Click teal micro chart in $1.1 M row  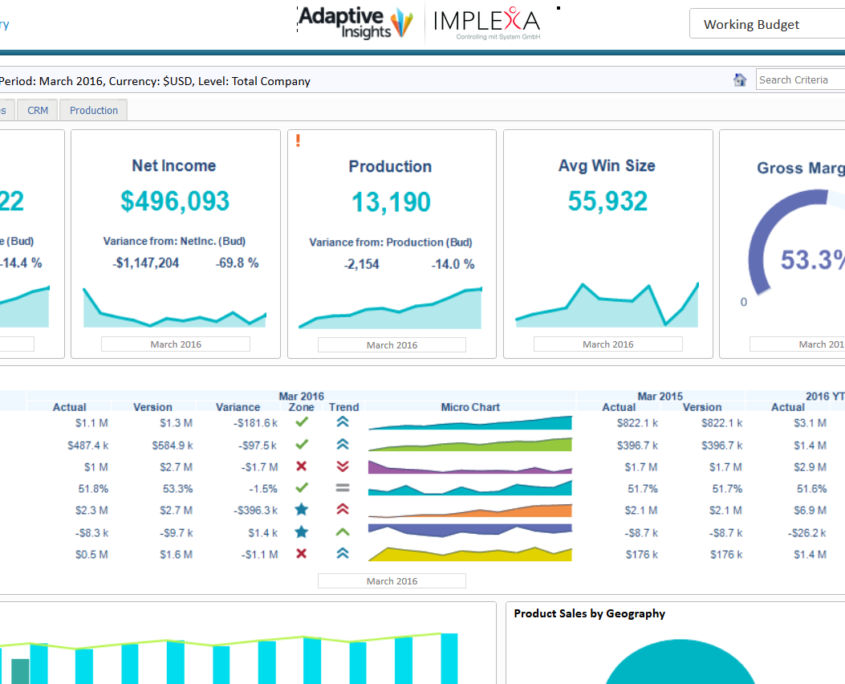coord(470,423)
